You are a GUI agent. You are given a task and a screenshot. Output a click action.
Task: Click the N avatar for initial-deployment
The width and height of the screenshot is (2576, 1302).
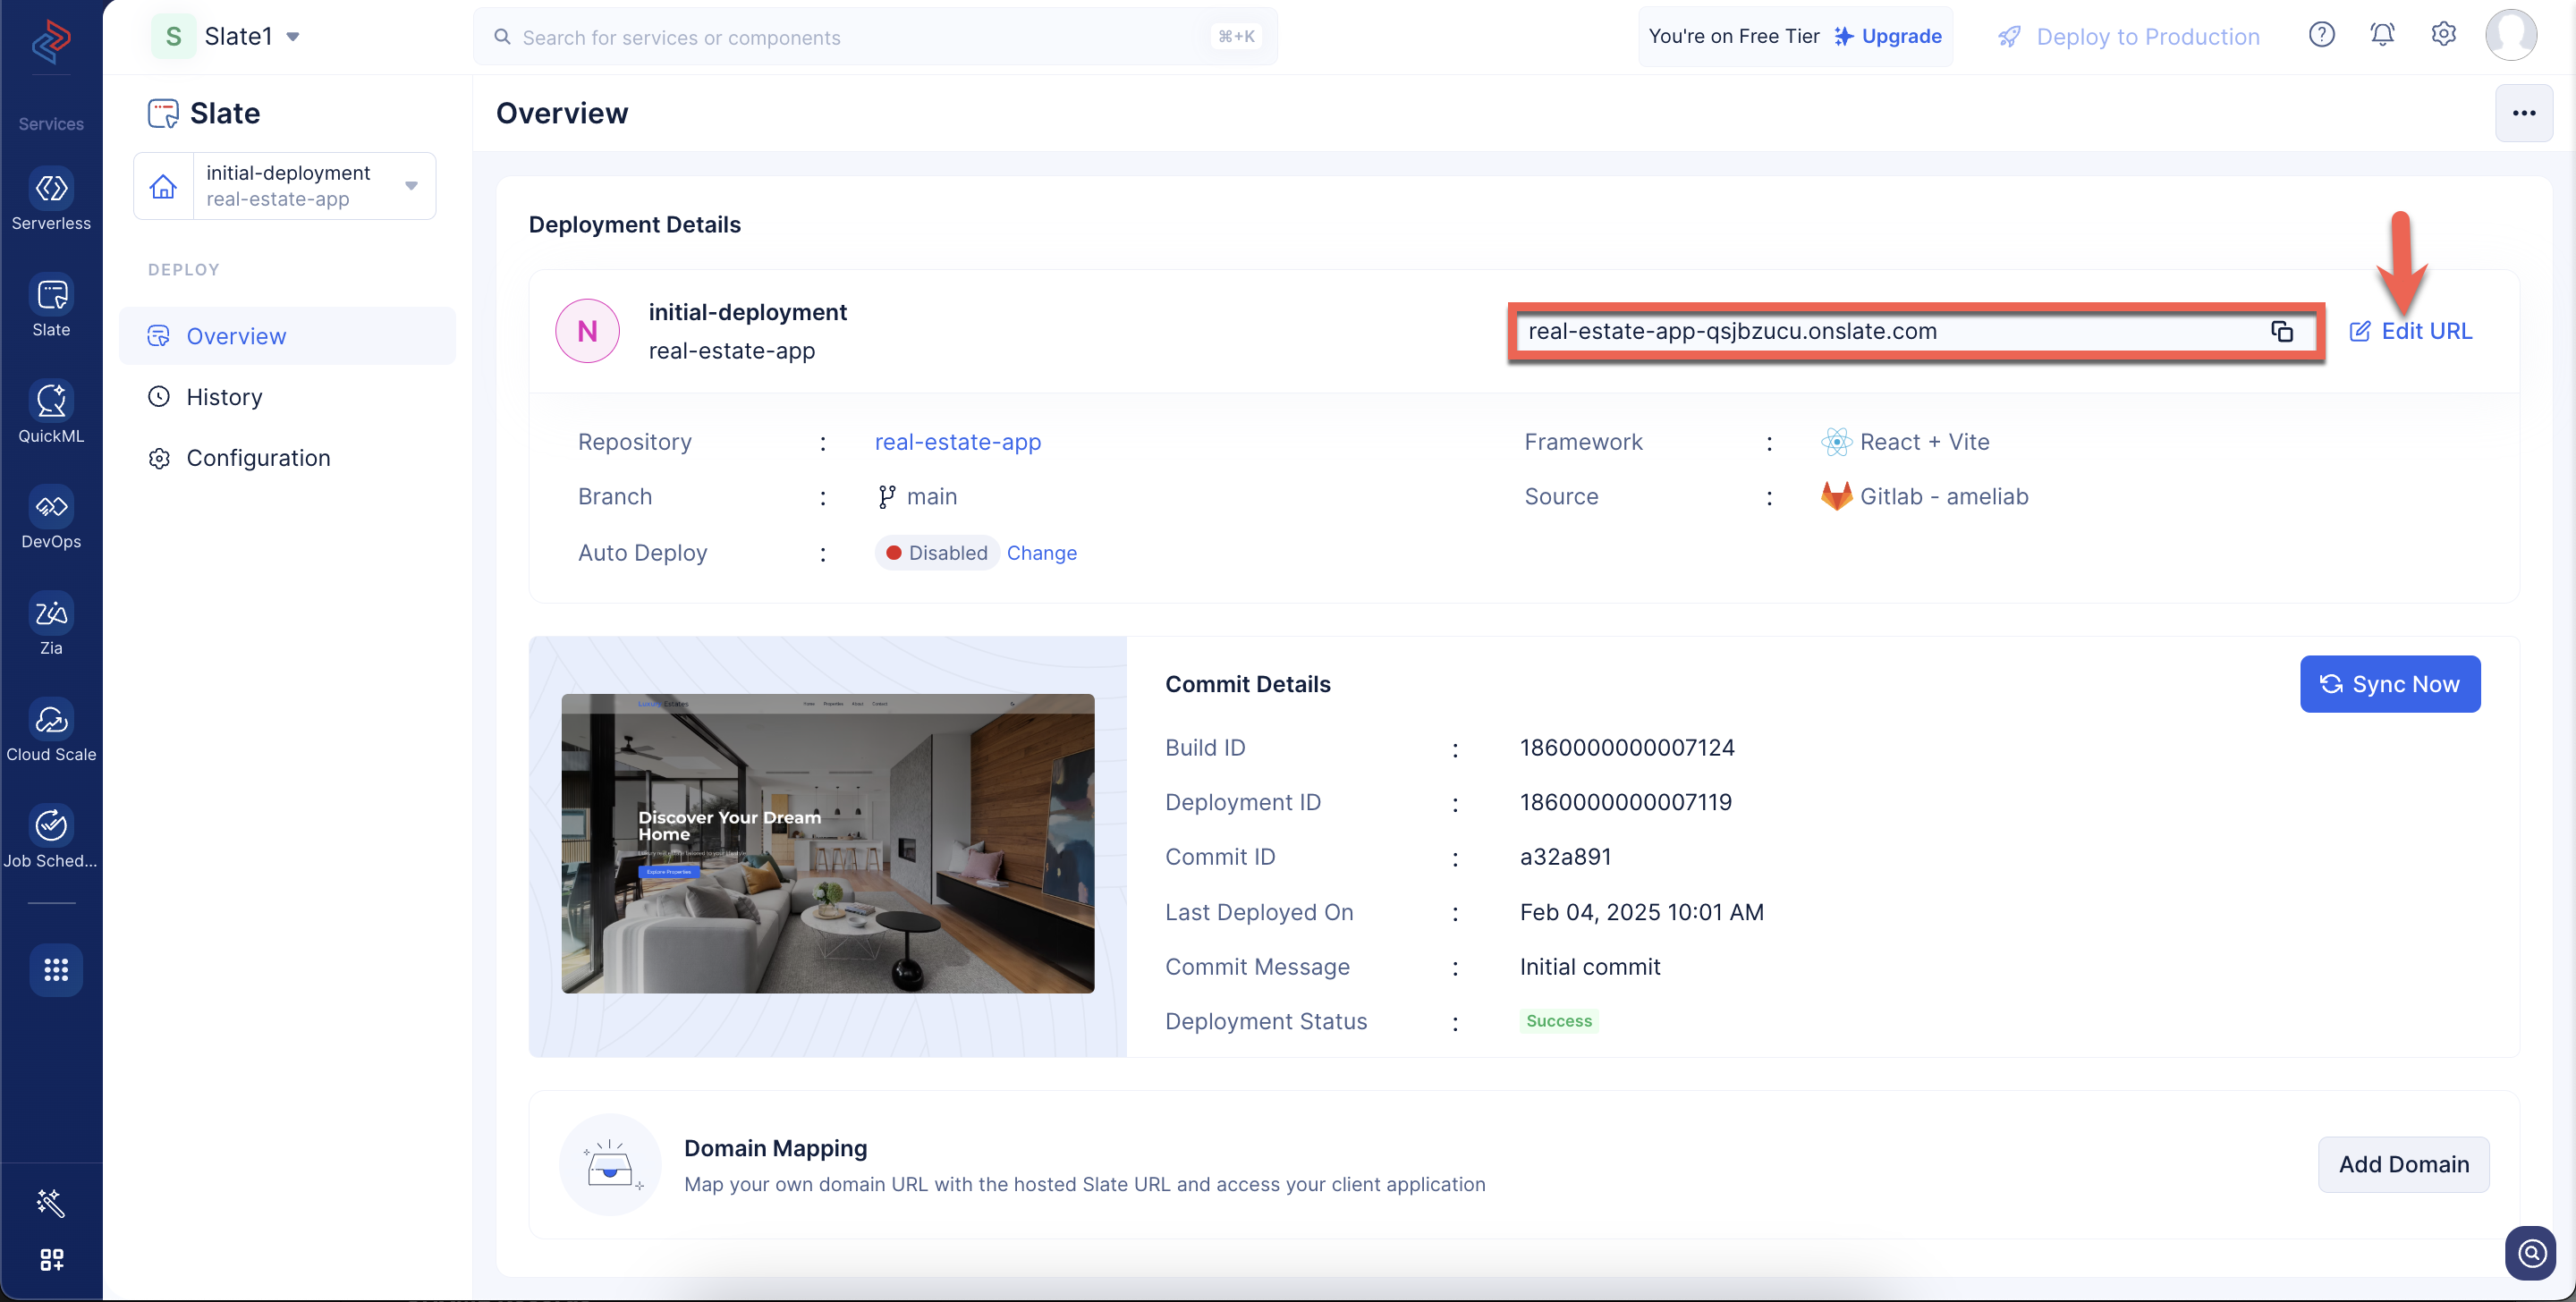click(x=587, y=331)
